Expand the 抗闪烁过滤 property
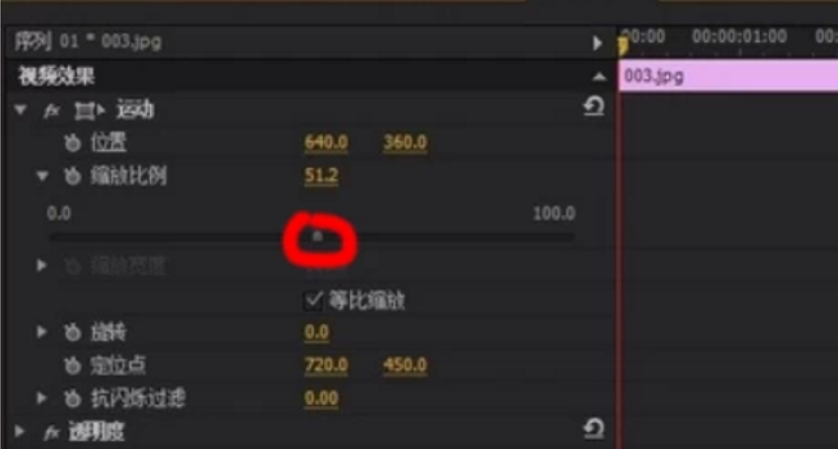838x450 pixels. 42,398
